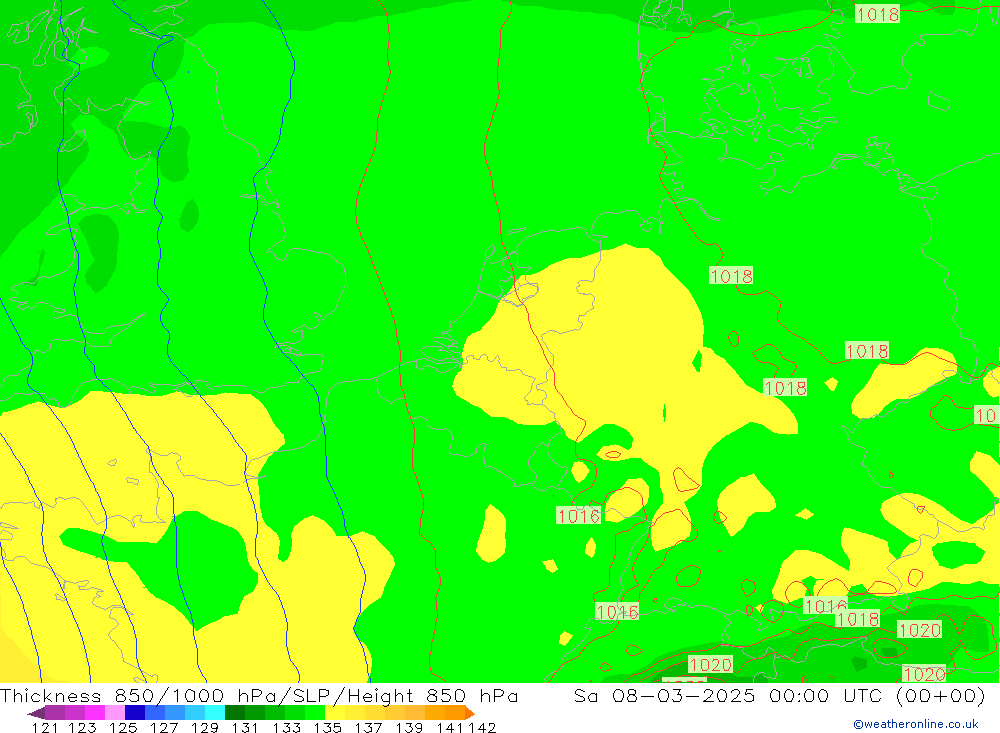Click legend value 142
The image size is (1000, 733).
tap(482, 727)
